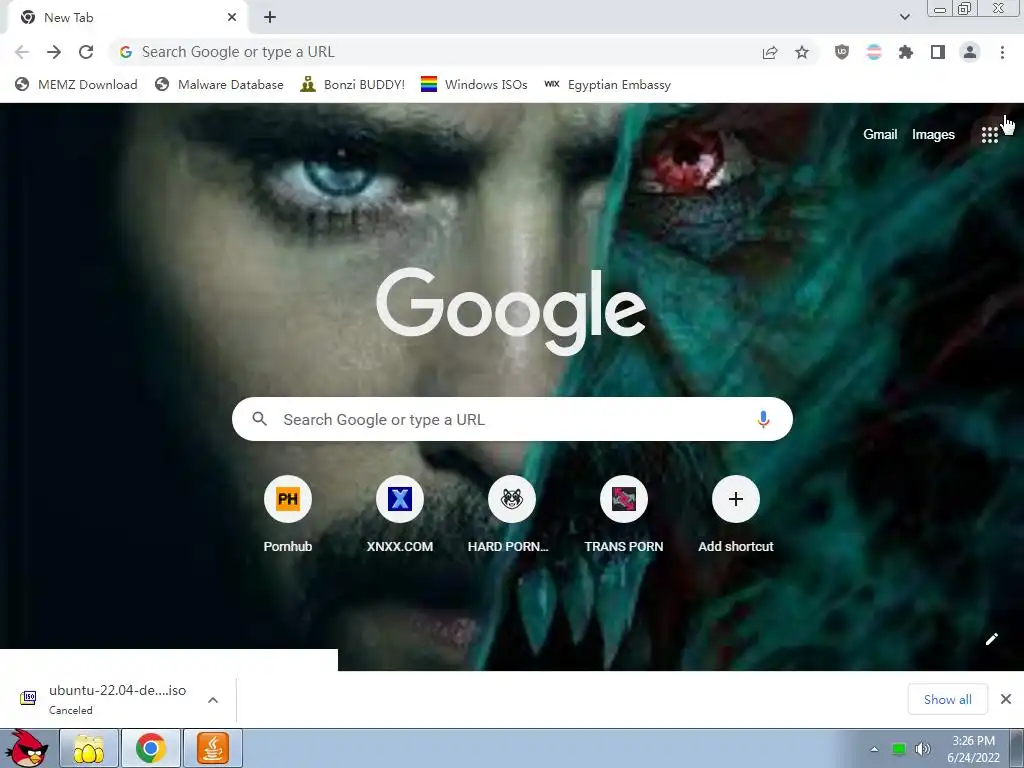Open the Bonzi BUDDY! bookmark
This screenshot has width=1024, height=768.
coord(353,85)
